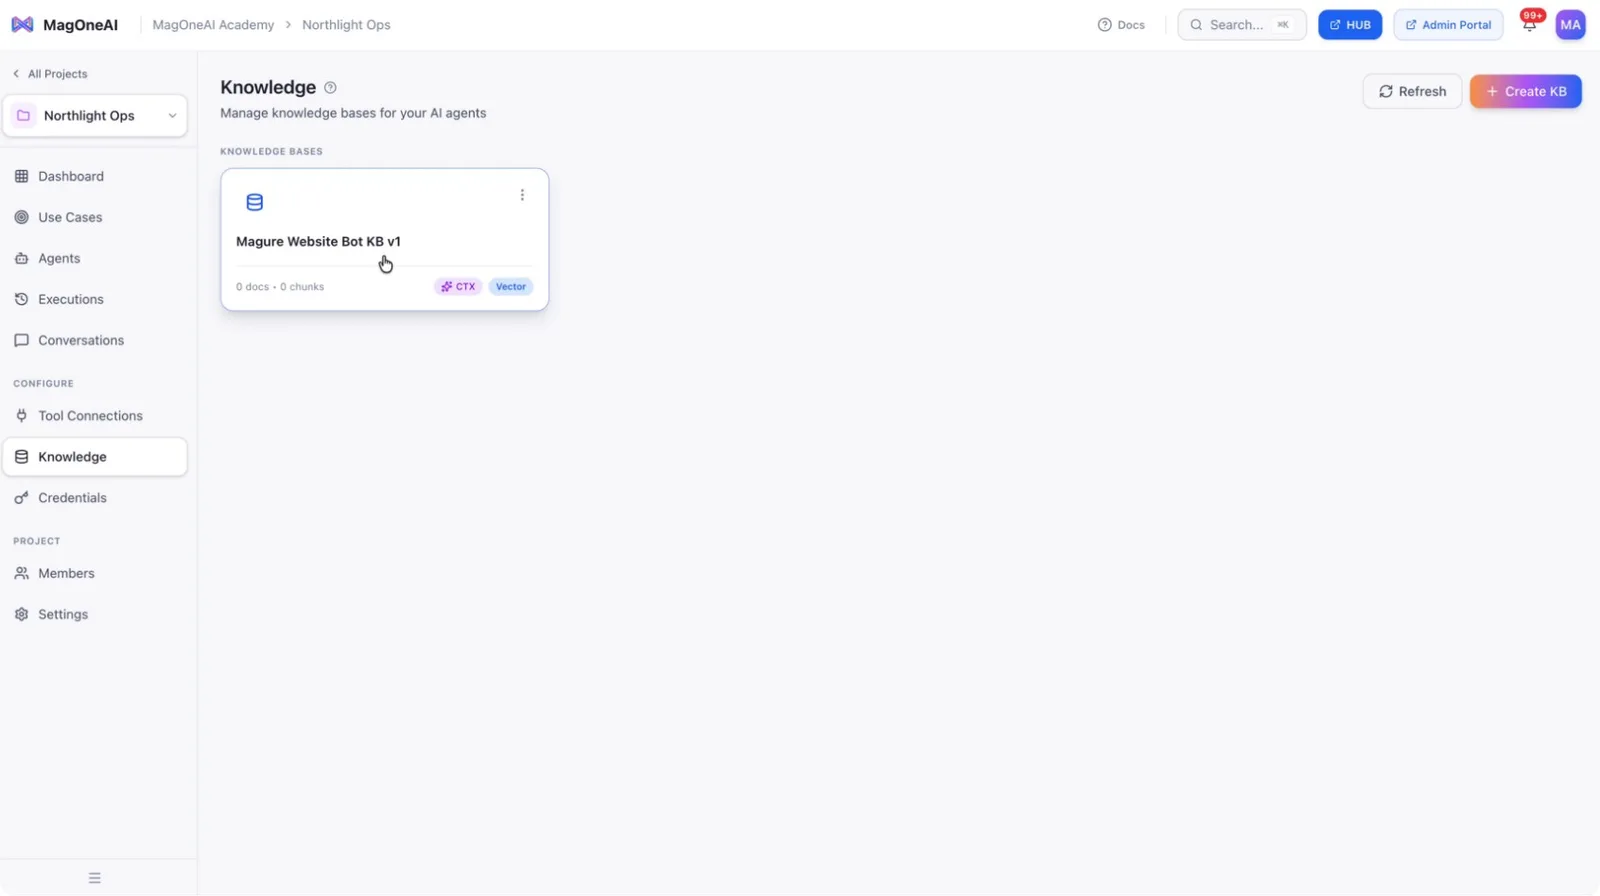Open the notifications bell icon
1600x896 pixels.
[1529, 25]
